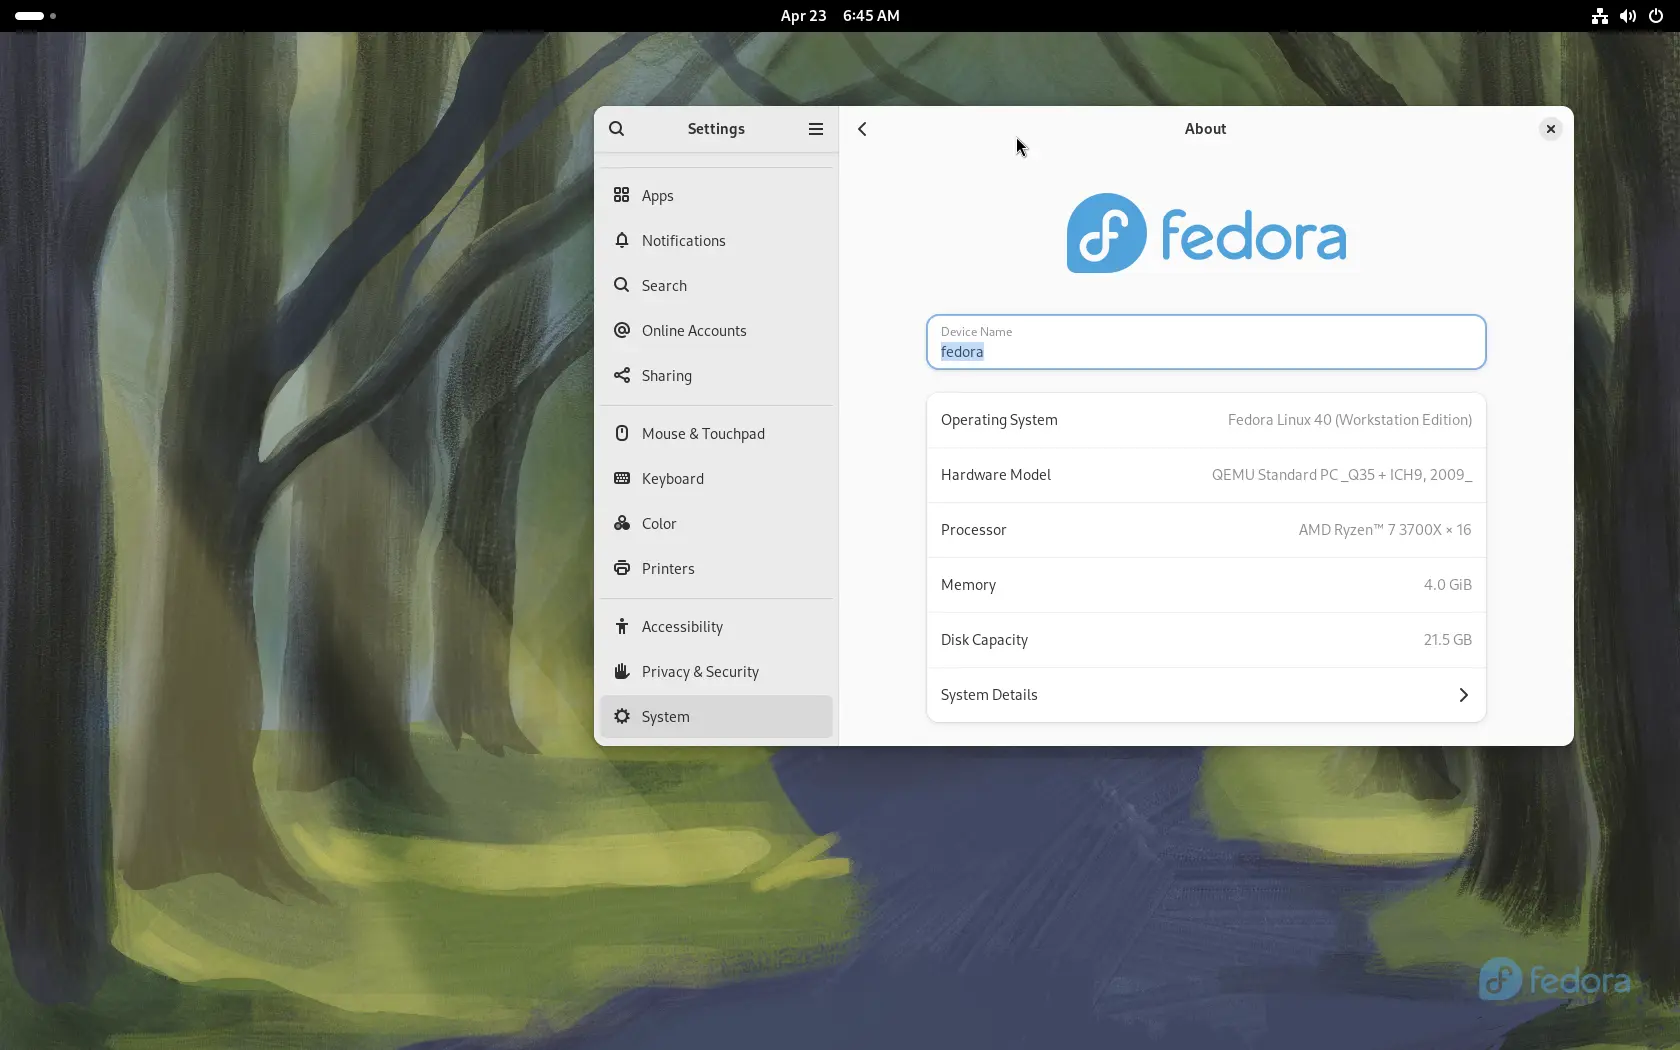Click the About header title
The image size is (1680, 1050).
[x=1205, y=129]
